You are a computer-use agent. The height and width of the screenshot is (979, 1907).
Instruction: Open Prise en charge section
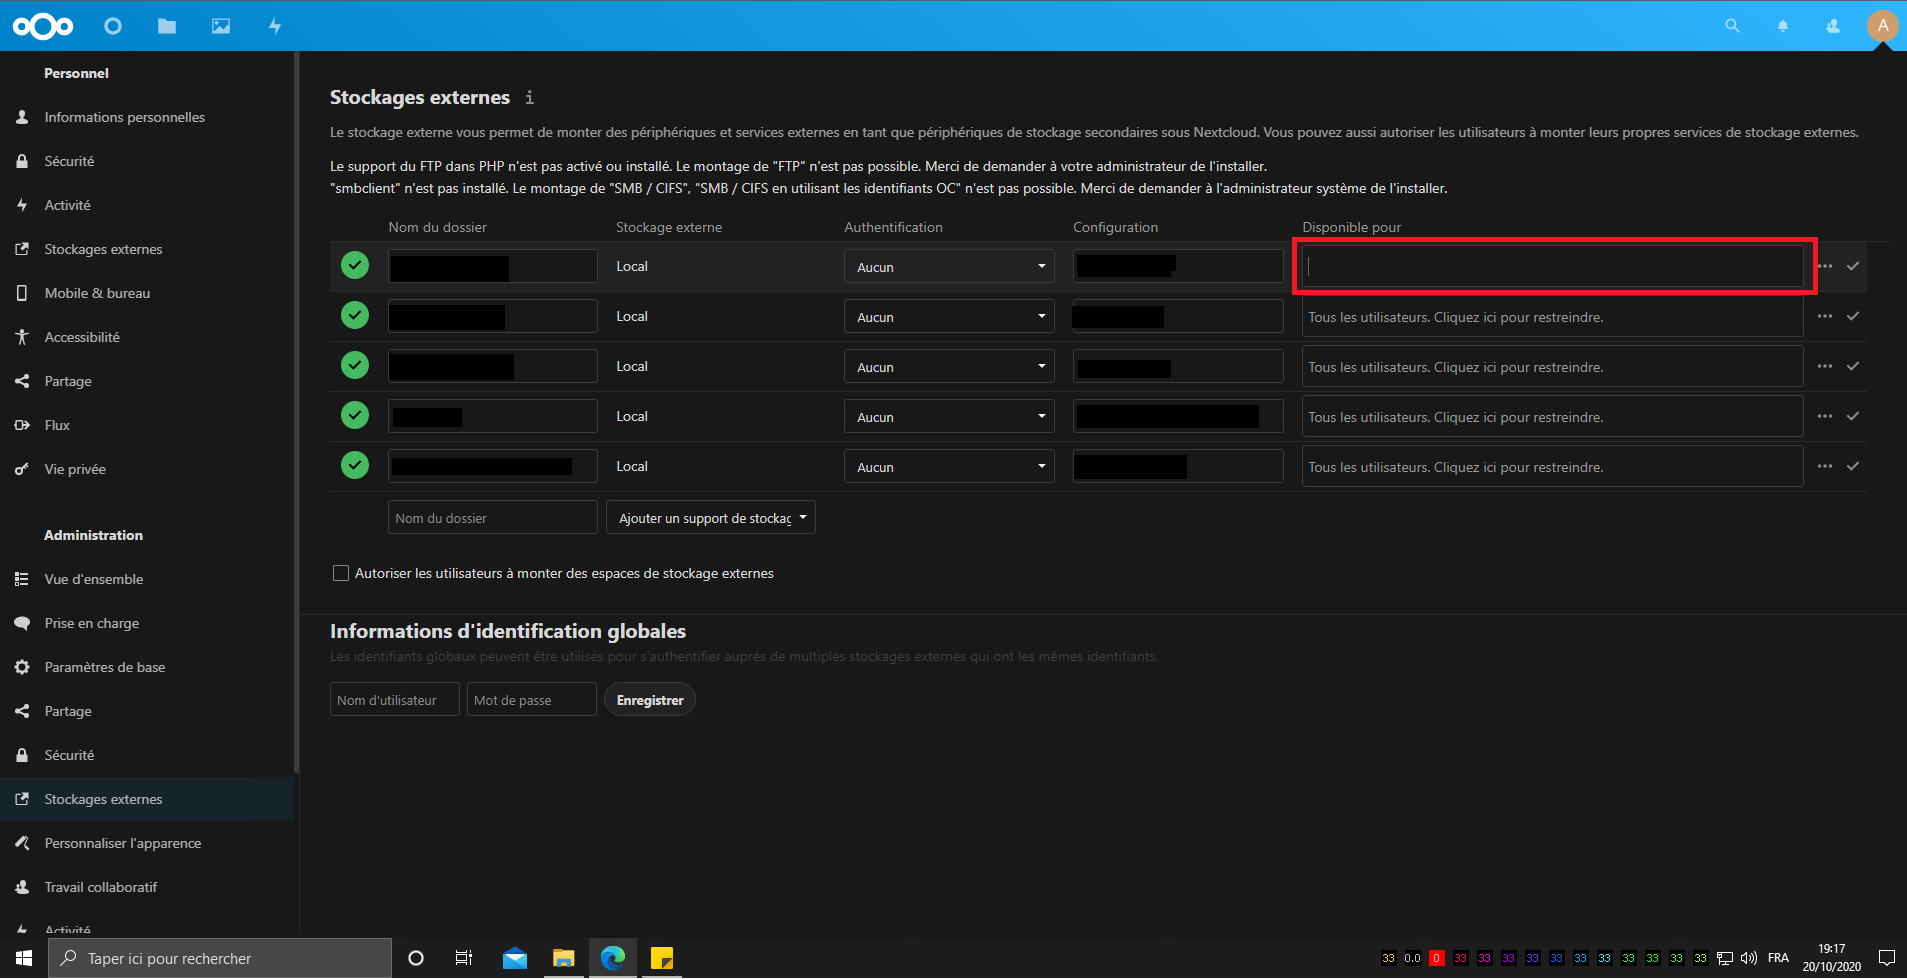[x=91, y=623]
